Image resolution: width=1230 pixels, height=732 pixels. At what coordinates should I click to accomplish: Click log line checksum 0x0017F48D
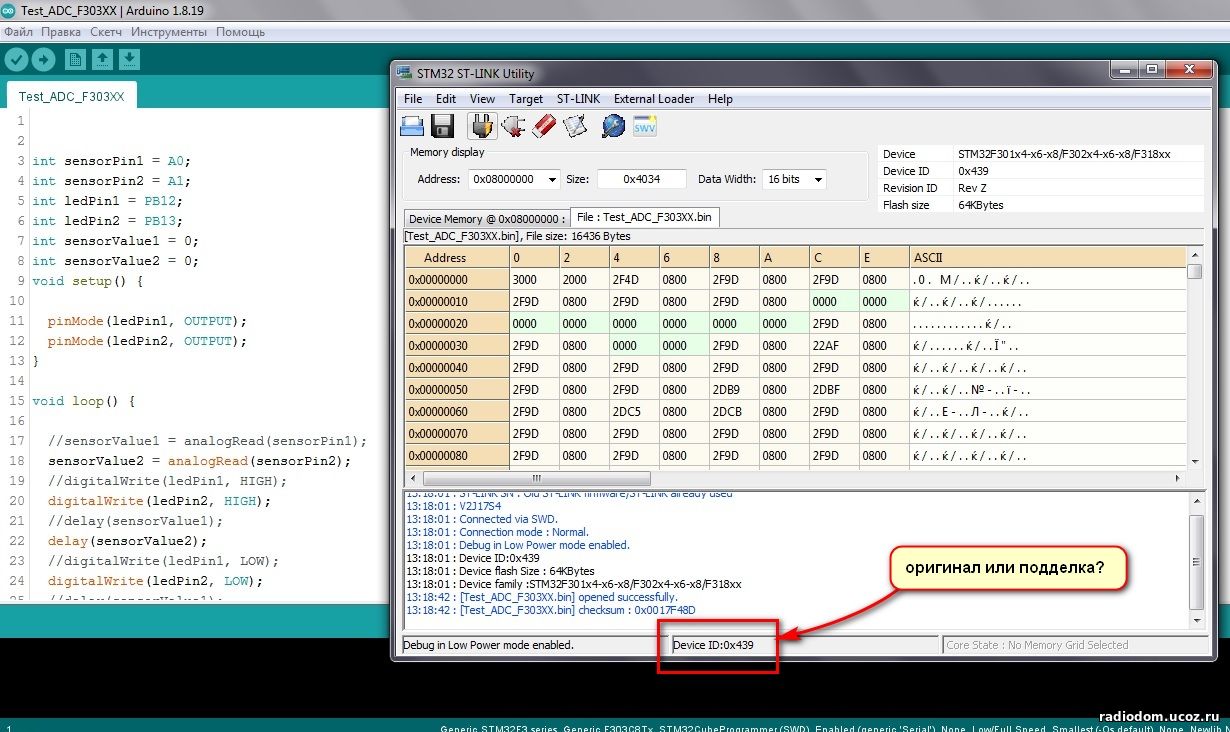point(550,610)
